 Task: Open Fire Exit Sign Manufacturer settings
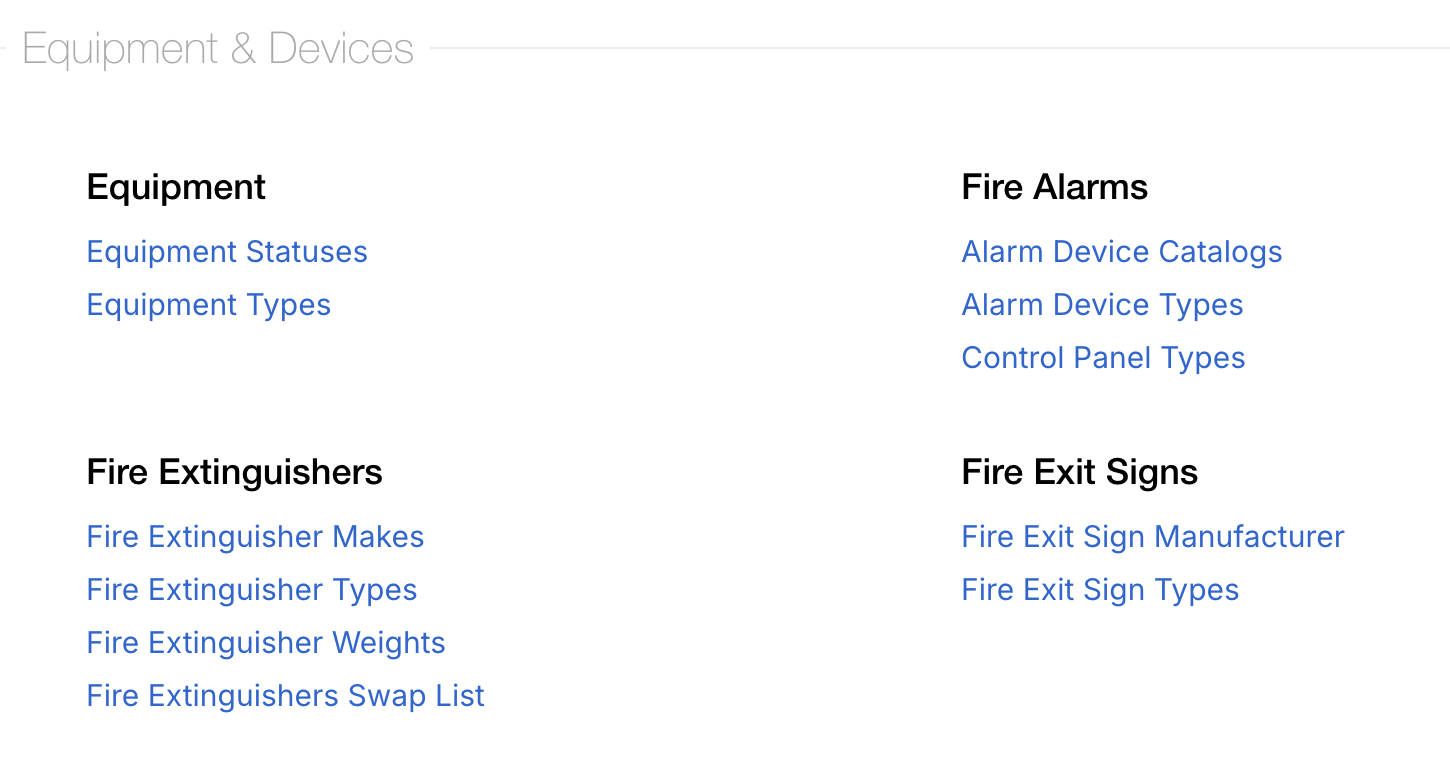pyautogui.click(x=1152, y=537)
